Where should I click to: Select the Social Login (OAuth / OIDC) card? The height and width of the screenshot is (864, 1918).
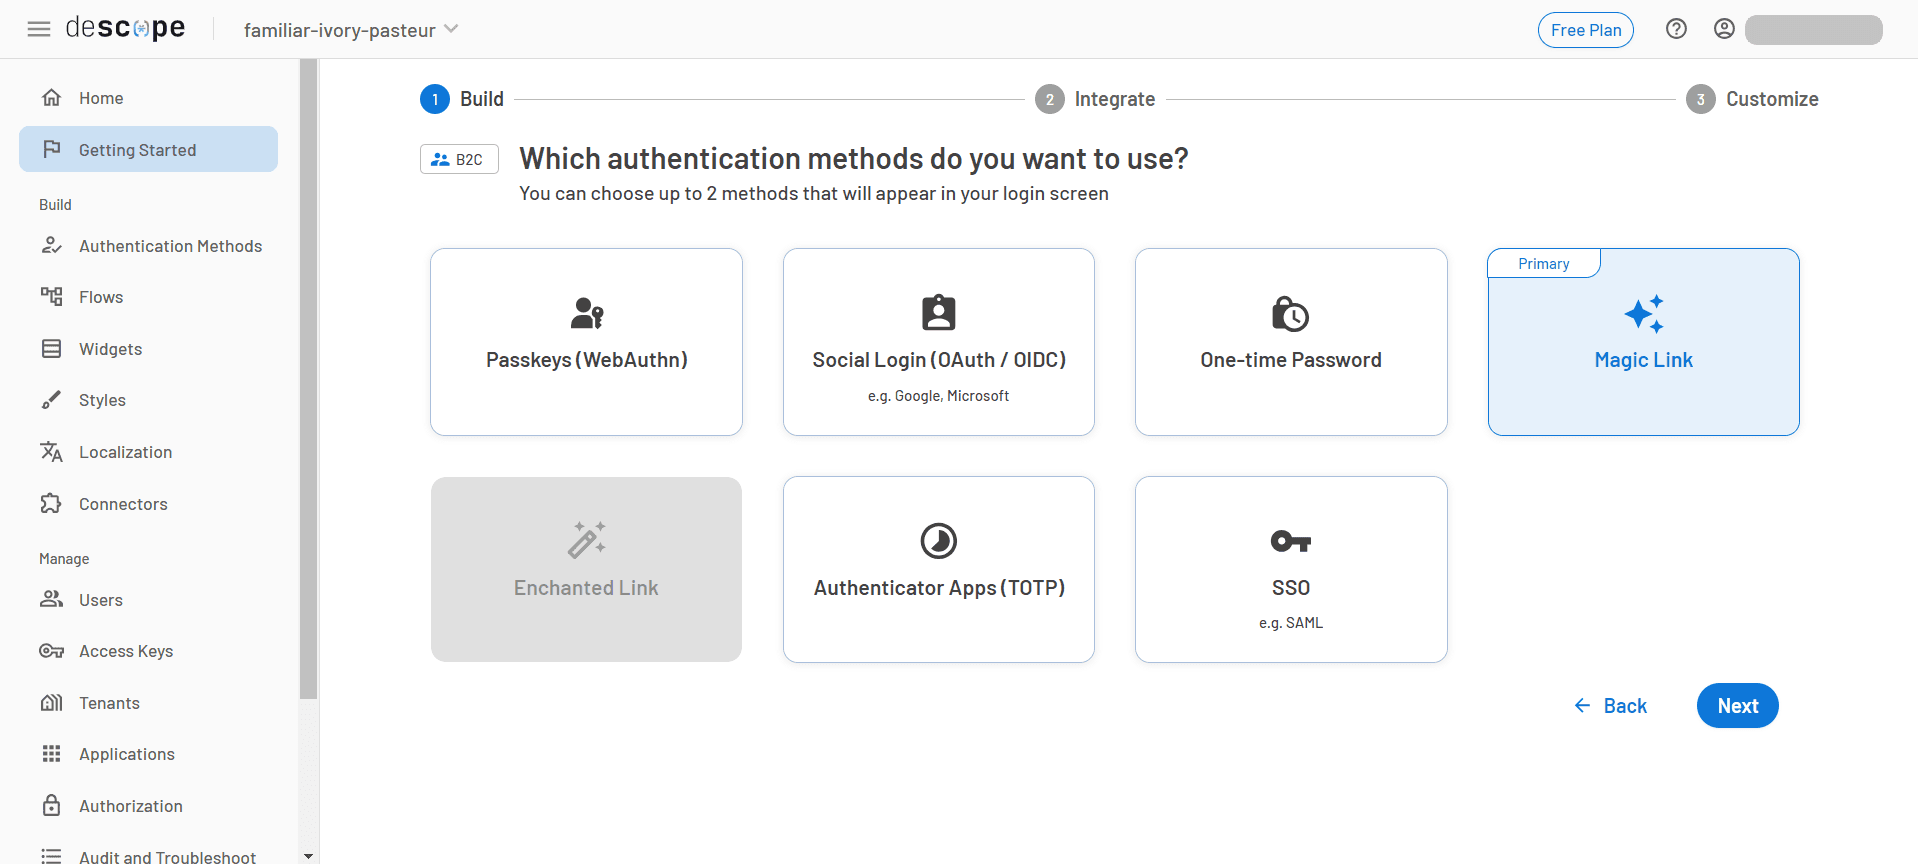(x=939, y=342)
